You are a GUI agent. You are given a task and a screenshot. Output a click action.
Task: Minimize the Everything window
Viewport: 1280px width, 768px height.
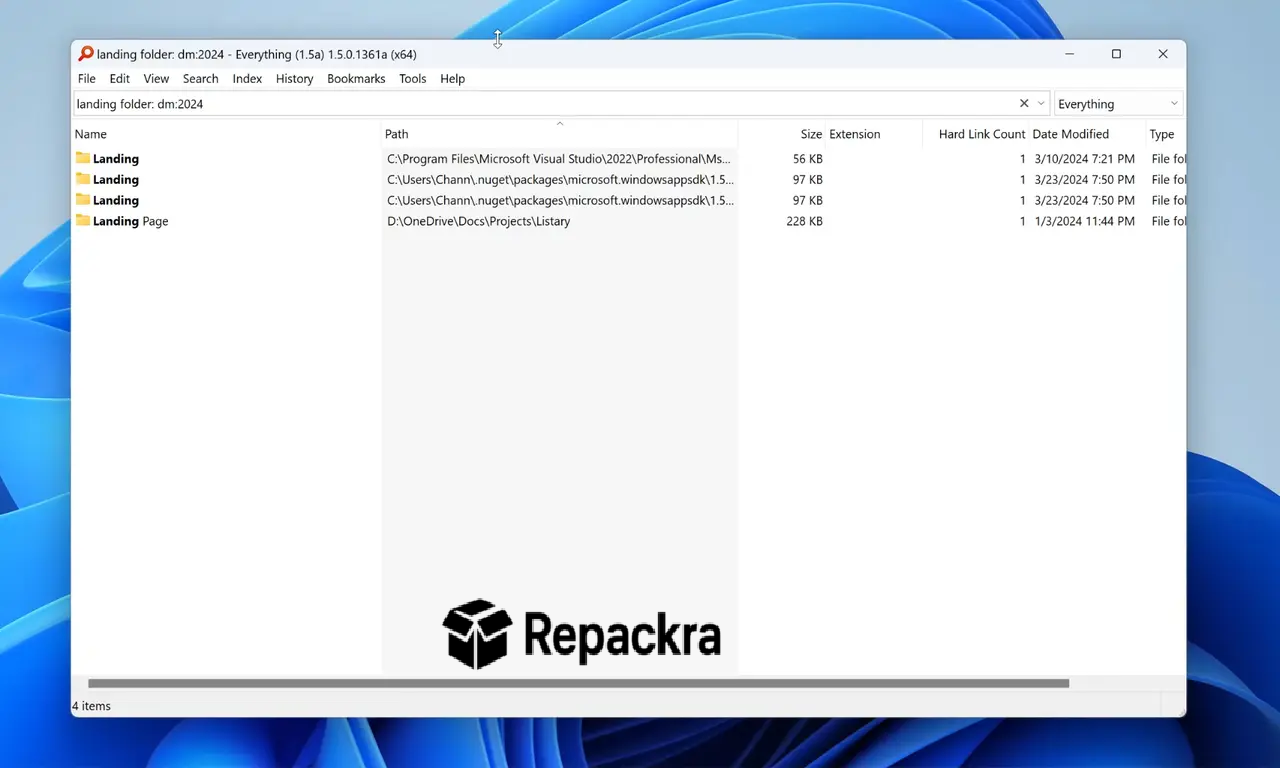(x=1070, y=54)
